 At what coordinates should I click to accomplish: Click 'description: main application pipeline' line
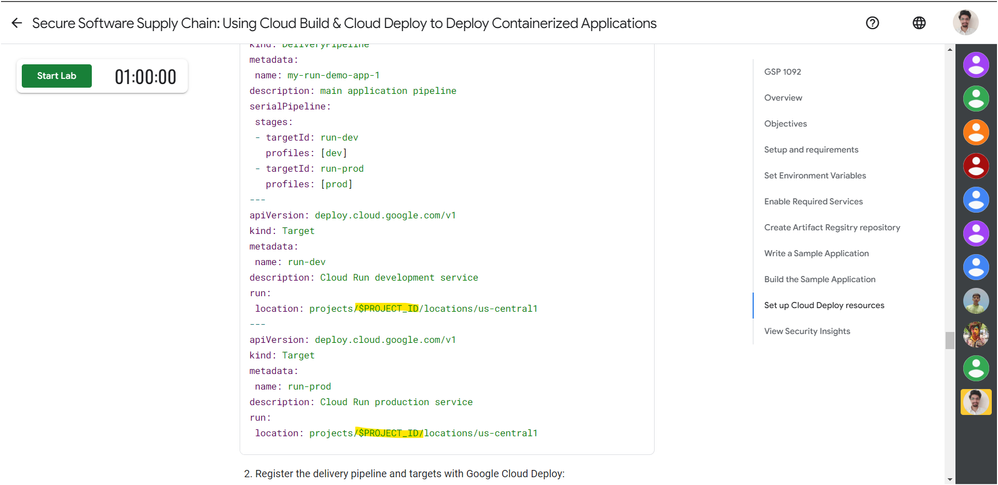[353, 91]
